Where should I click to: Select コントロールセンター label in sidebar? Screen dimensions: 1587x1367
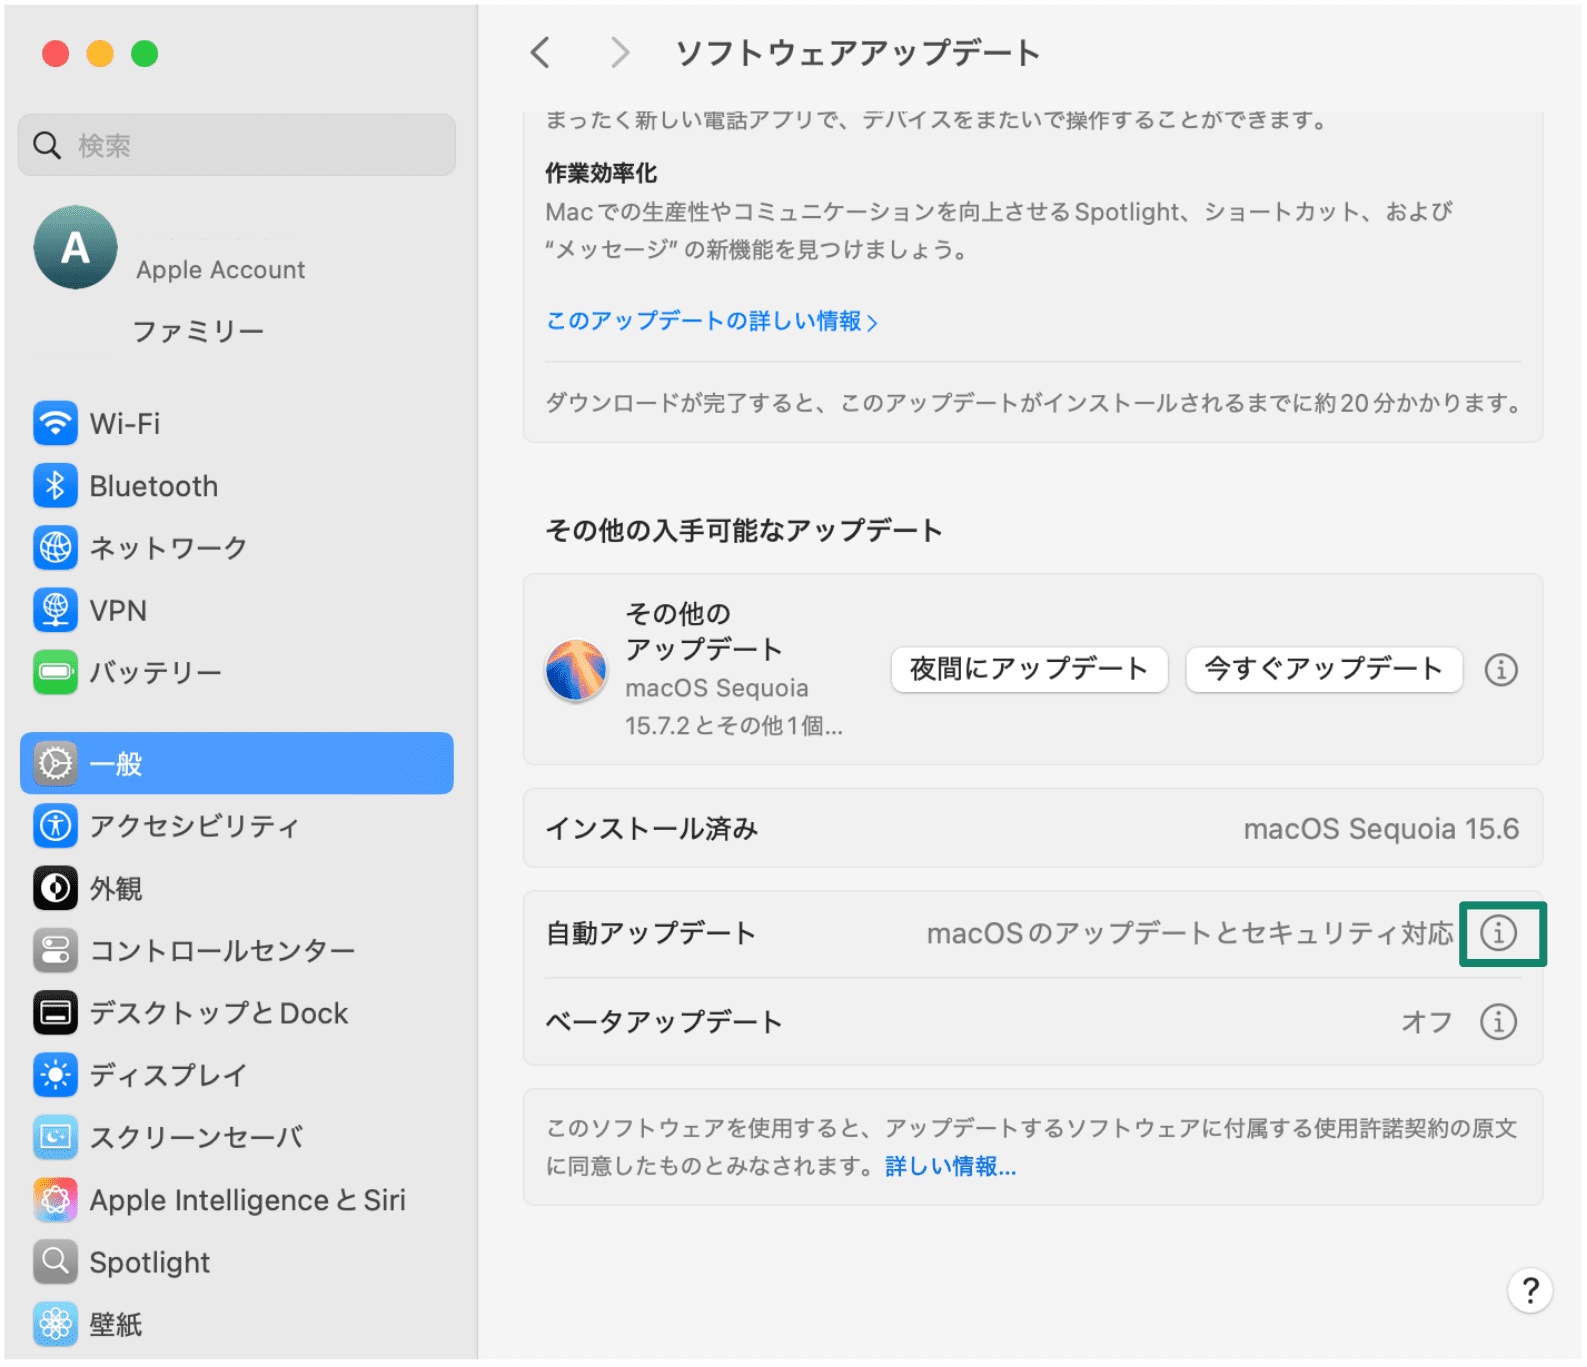point(222,951)
